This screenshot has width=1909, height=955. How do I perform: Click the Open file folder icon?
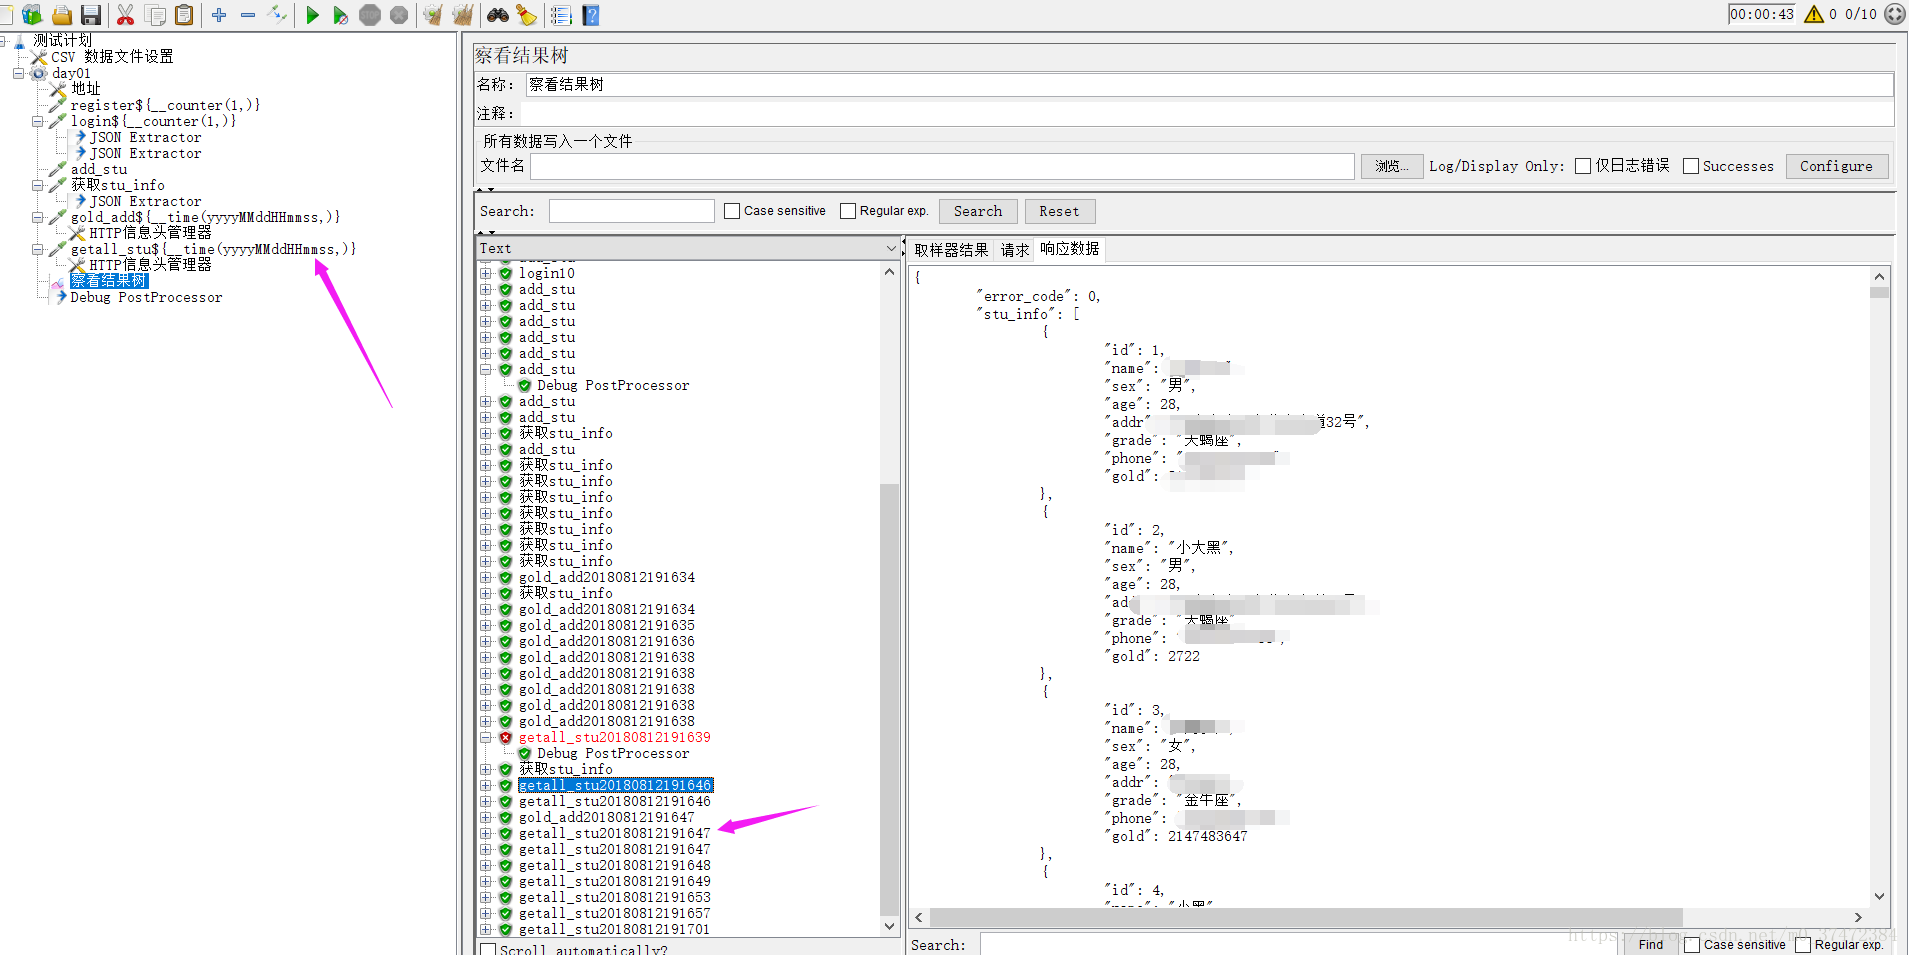[62, 15]
